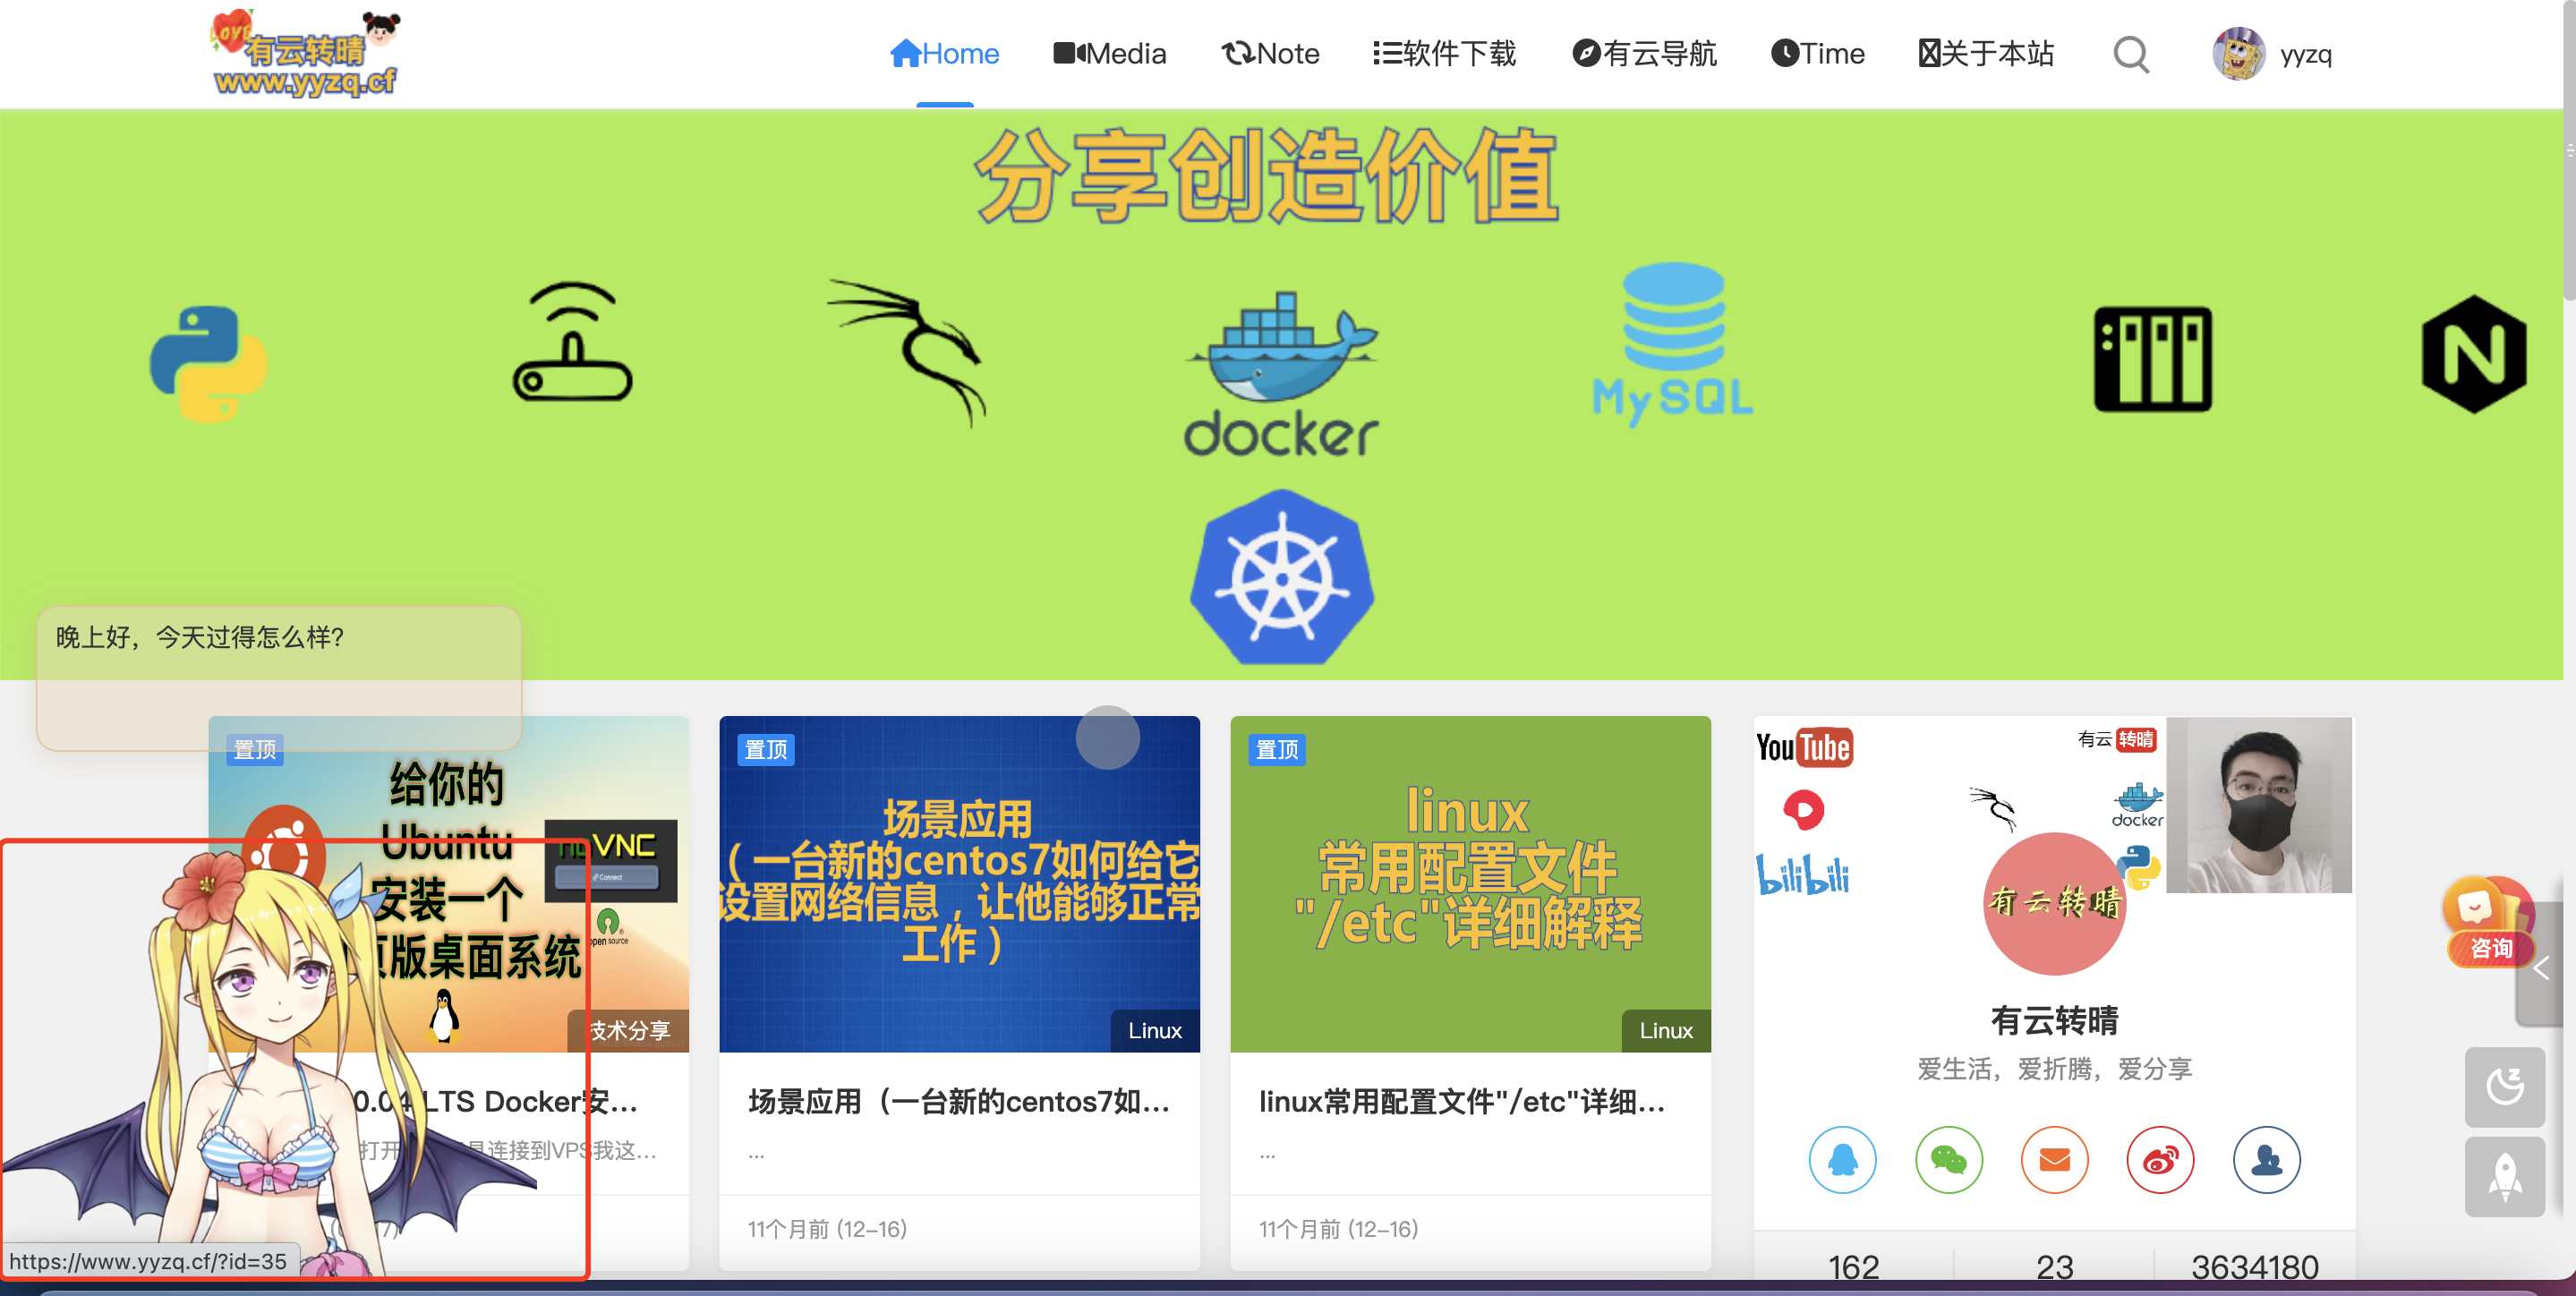Click the 162 stat count
This screenshot has width=2576, height=1296.
coord(1853,1267)
